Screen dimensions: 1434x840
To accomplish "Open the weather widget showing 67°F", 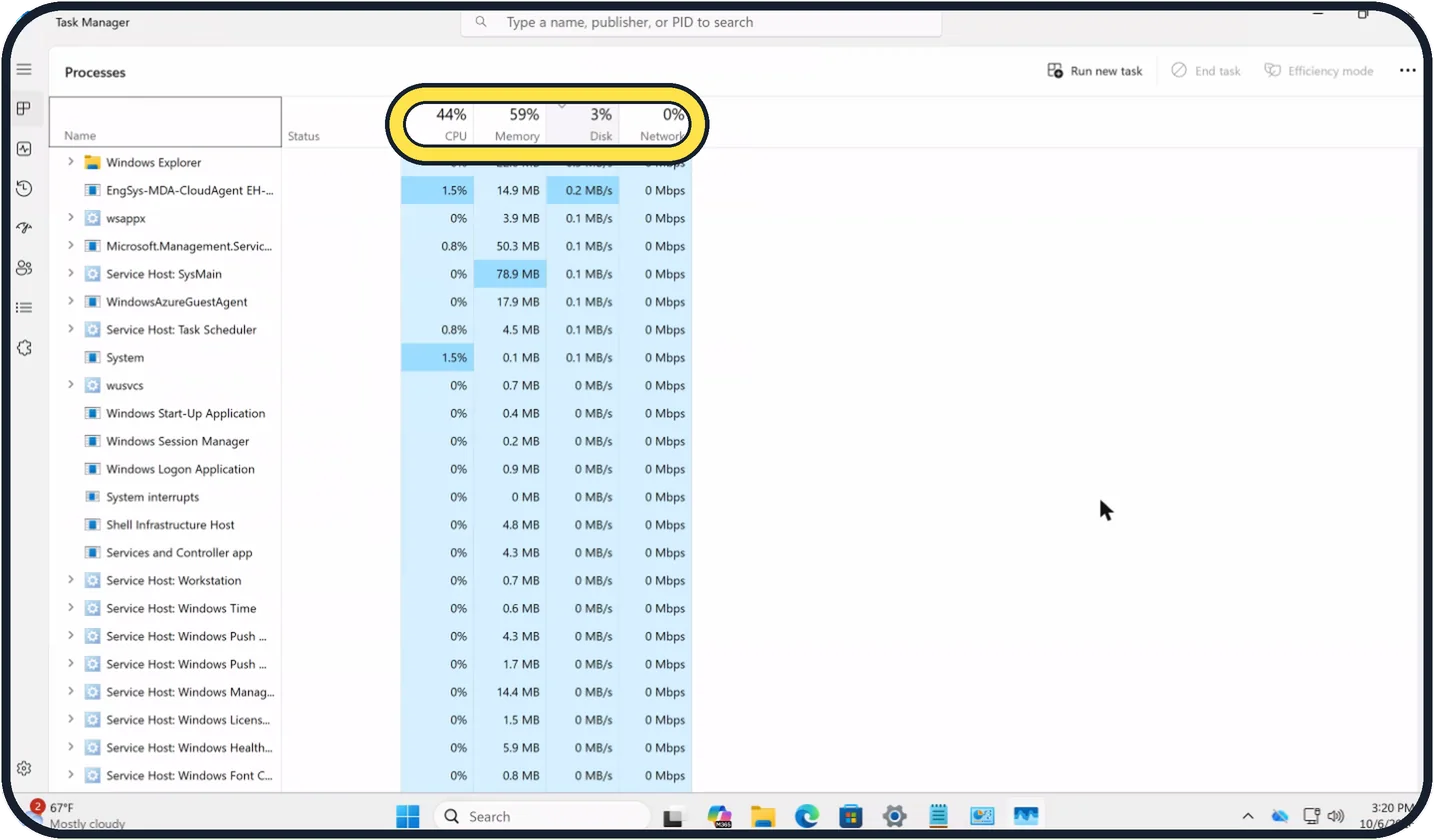I will pyautogui.click(x=78, y=815).
